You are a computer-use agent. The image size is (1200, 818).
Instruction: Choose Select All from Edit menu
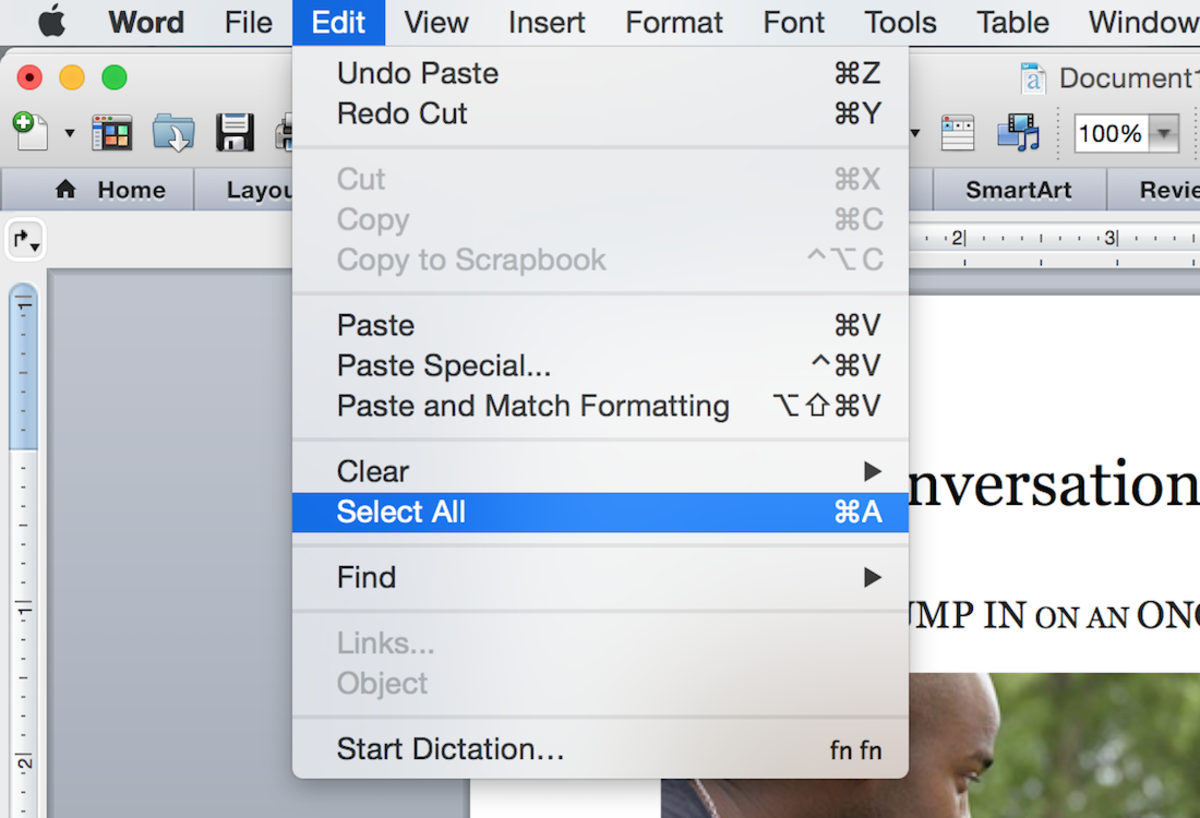tap(600, 512)
